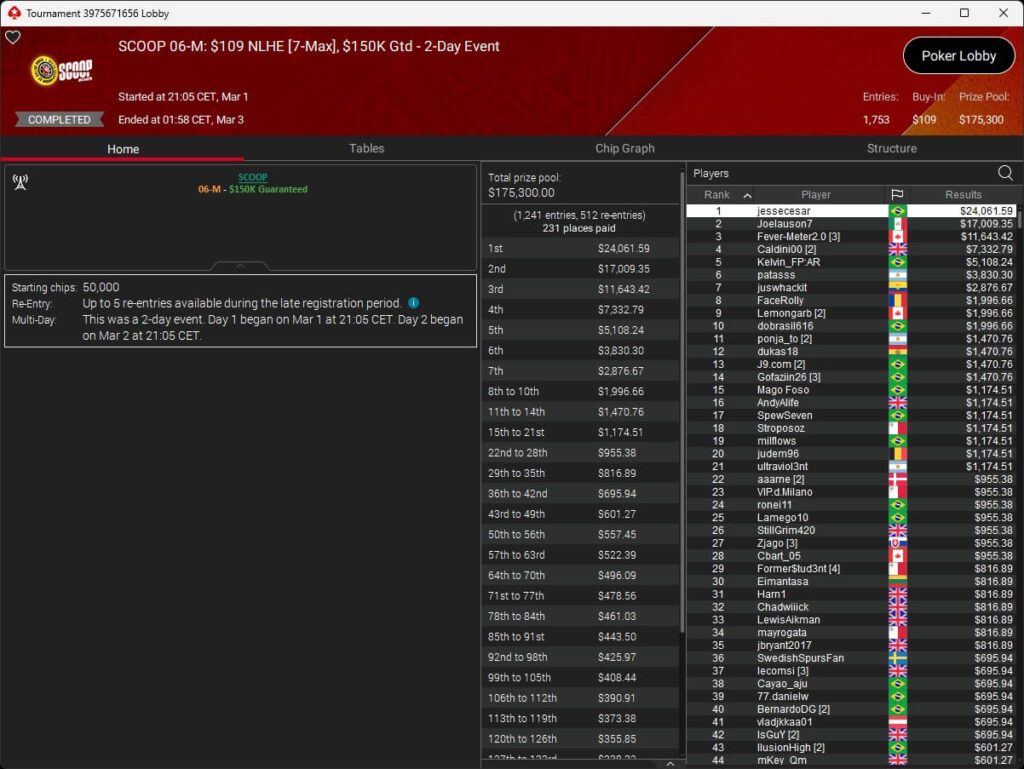Viewport: 1024px width, 769px height.
Task: Toggle the Rank column sort arrow
Action: tap(747, 195)
